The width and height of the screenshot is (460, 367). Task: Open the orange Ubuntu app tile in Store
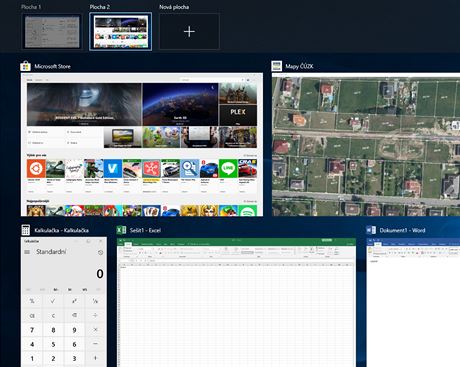click(36, 168)
